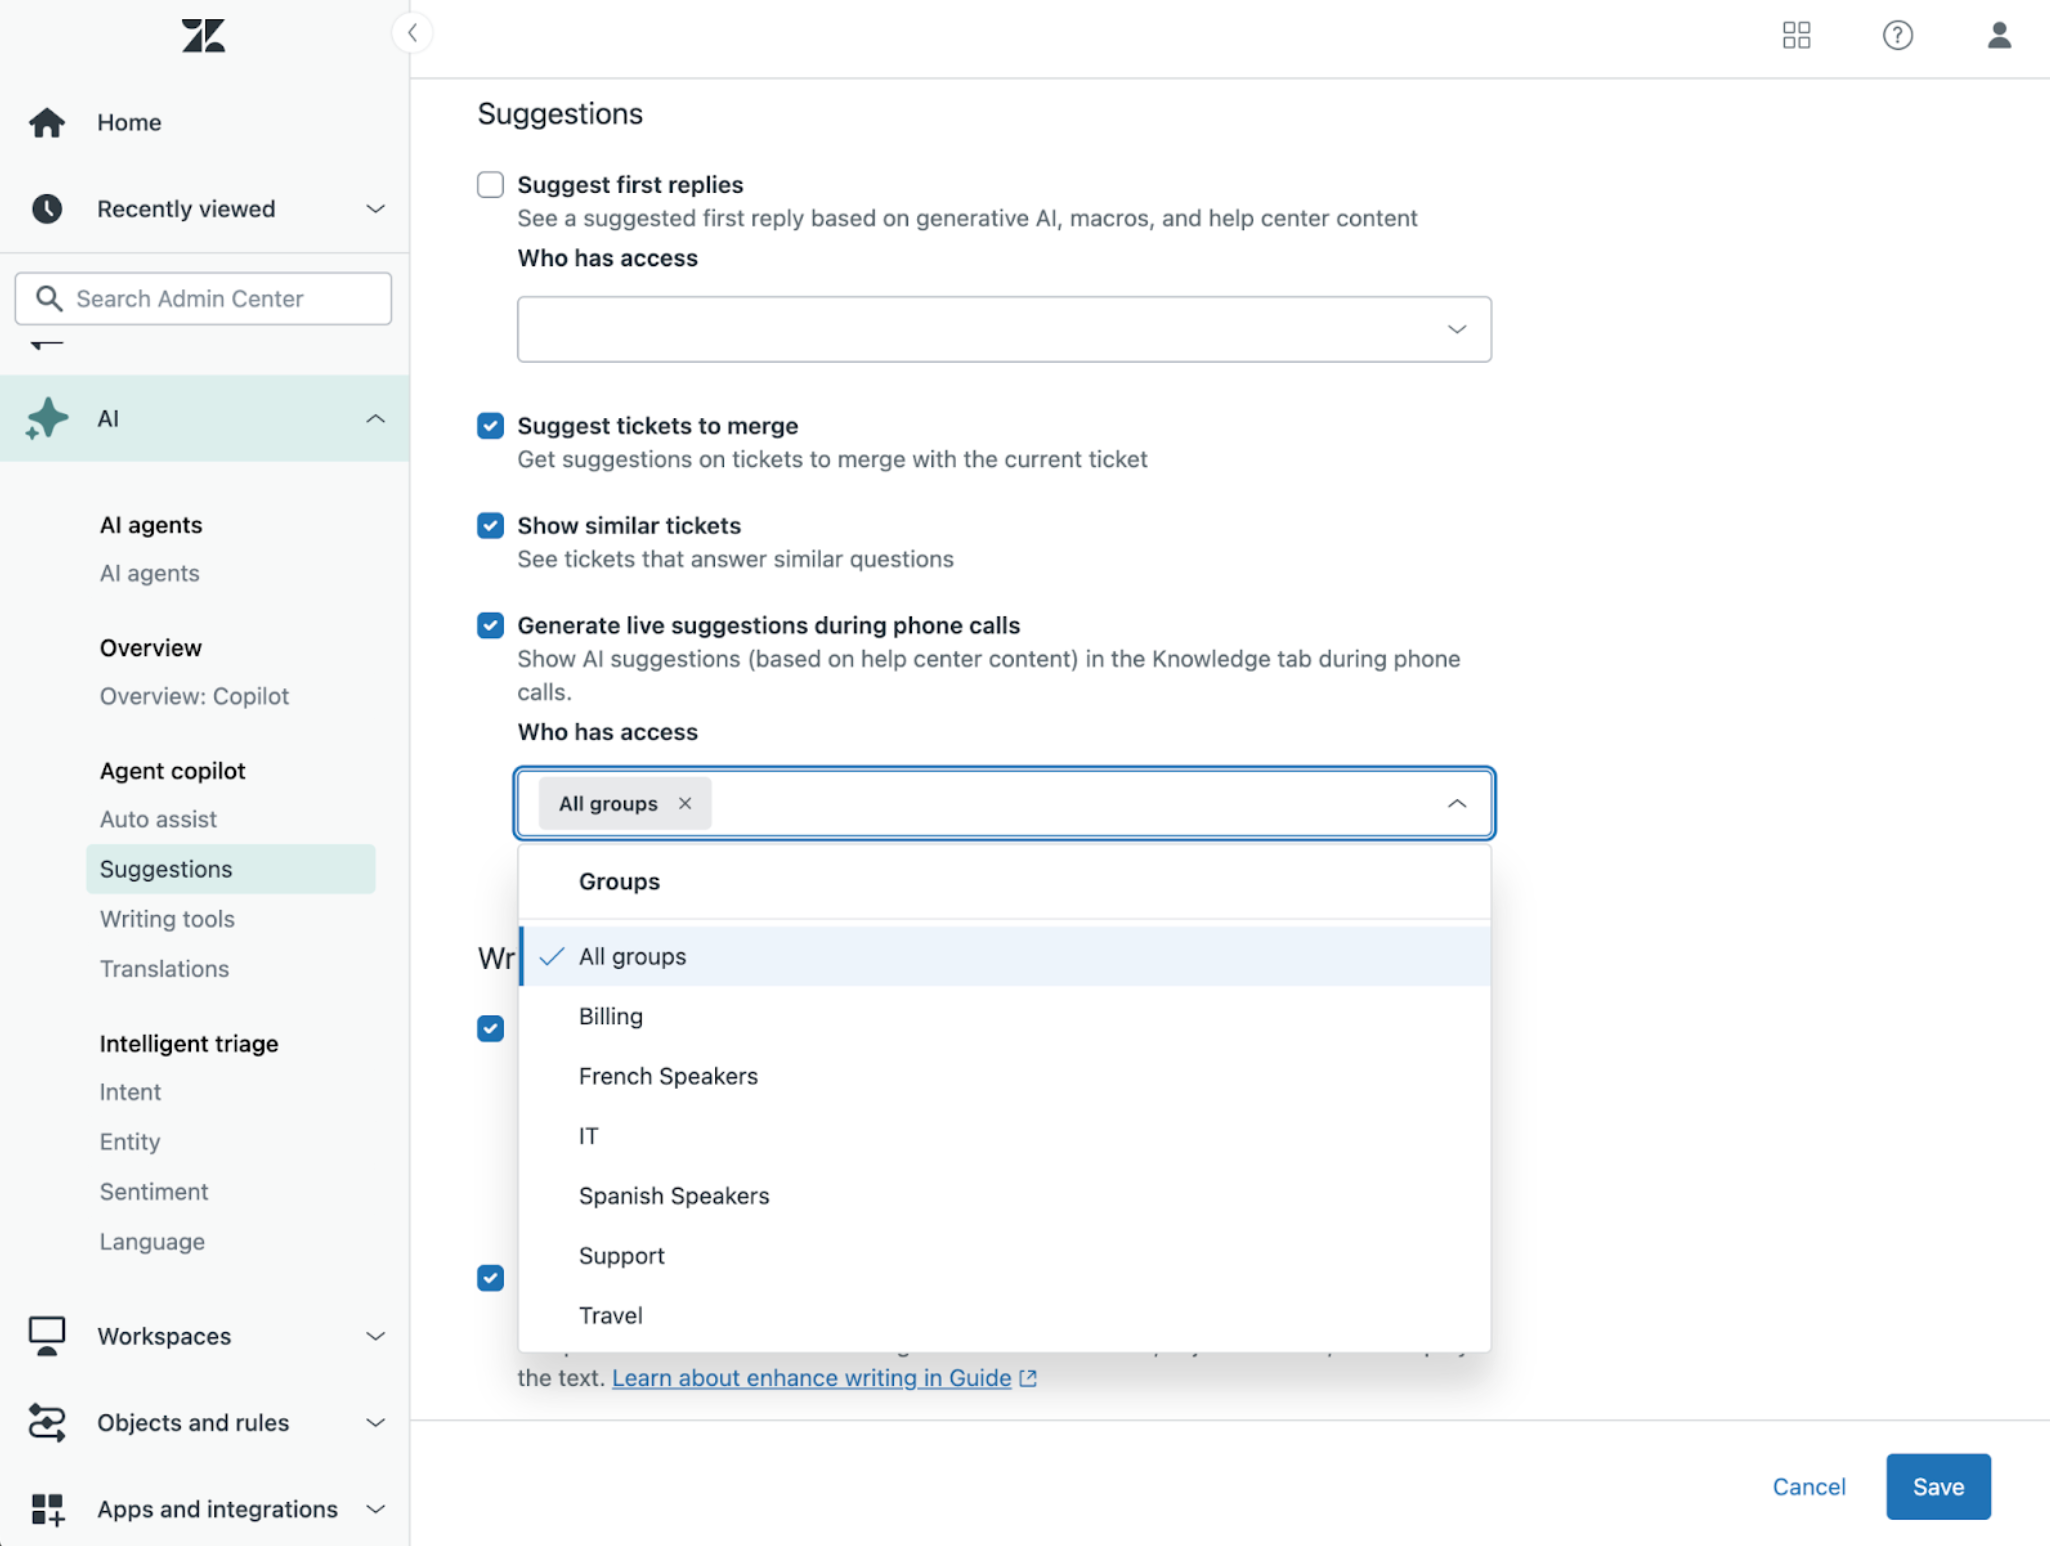
Task: Open the Zendesk products grid icon
Action: point(1796,36)
